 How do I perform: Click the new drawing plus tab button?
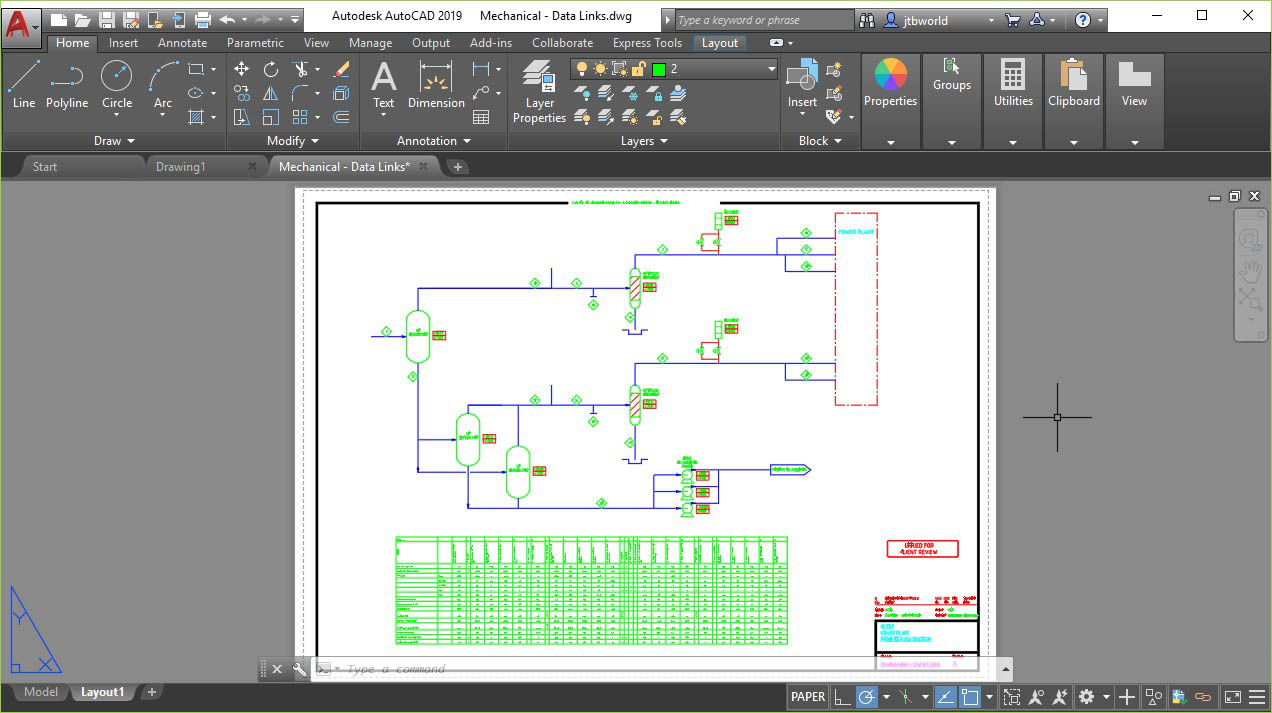(458, 167)
